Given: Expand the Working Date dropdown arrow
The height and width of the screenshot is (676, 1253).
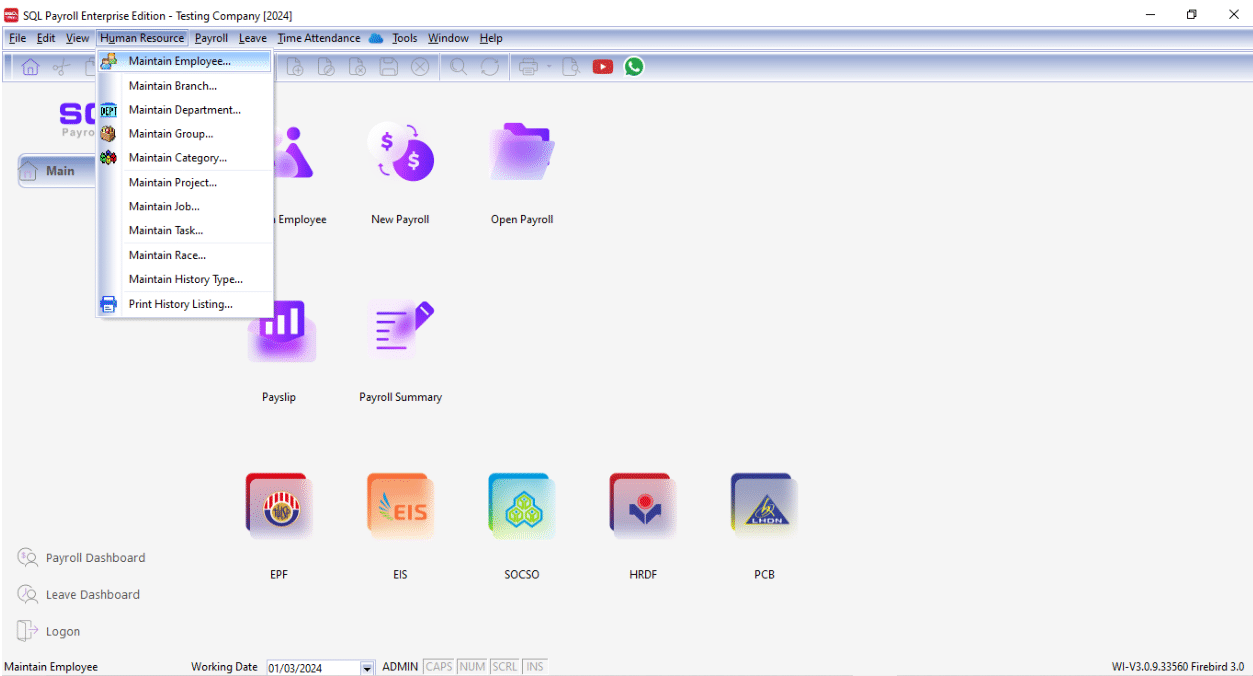Looking at the screenshot, I should 367,668.
